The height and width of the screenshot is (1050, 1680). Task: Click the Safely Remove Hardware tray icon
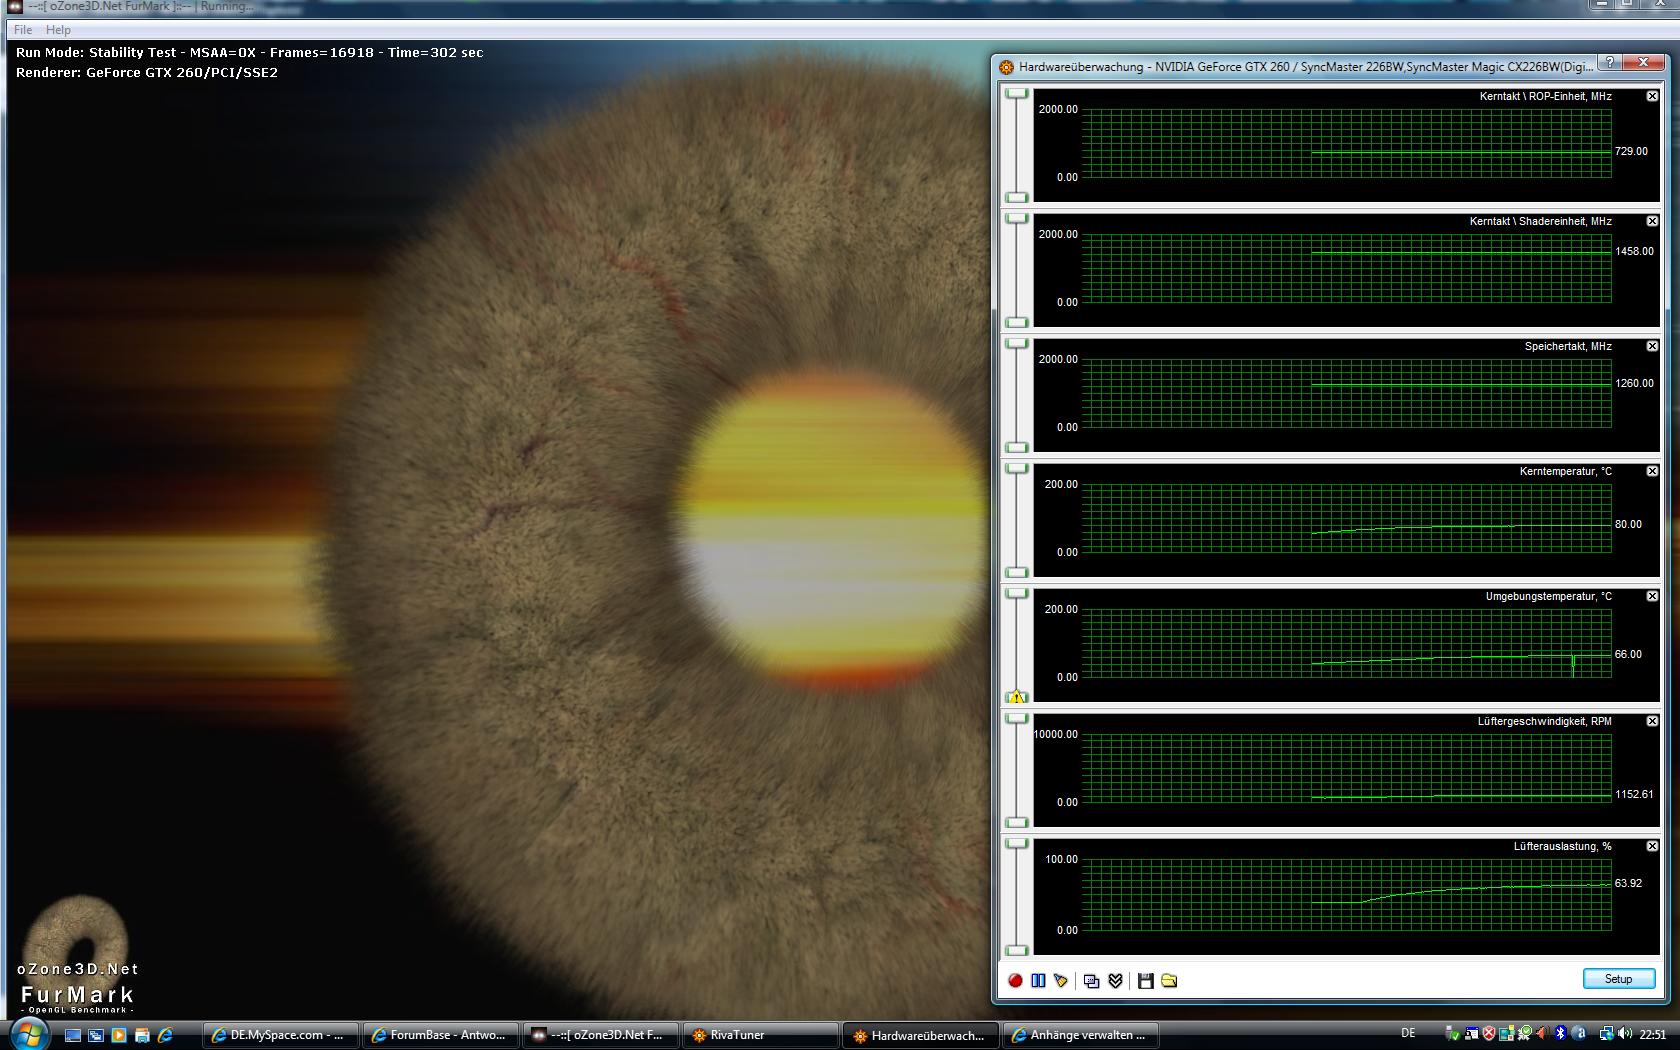[x=1453, y=1034]
